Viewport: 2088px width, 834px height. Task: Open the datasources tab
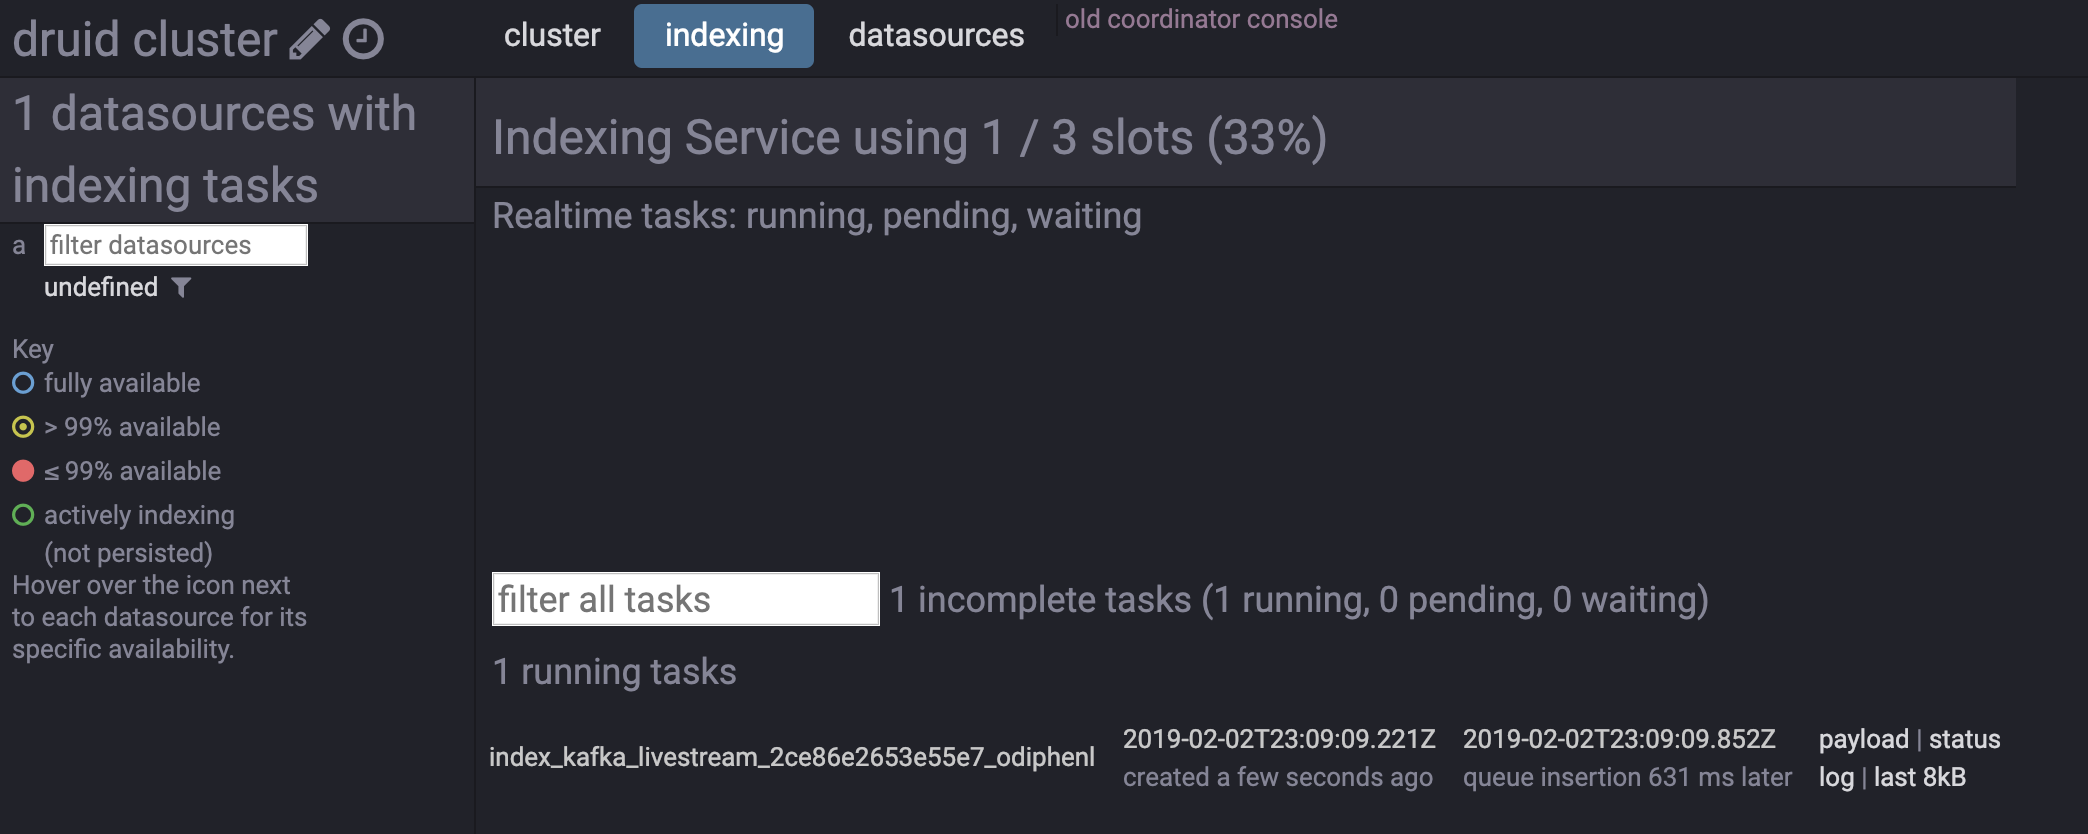[x=936, y=36]
